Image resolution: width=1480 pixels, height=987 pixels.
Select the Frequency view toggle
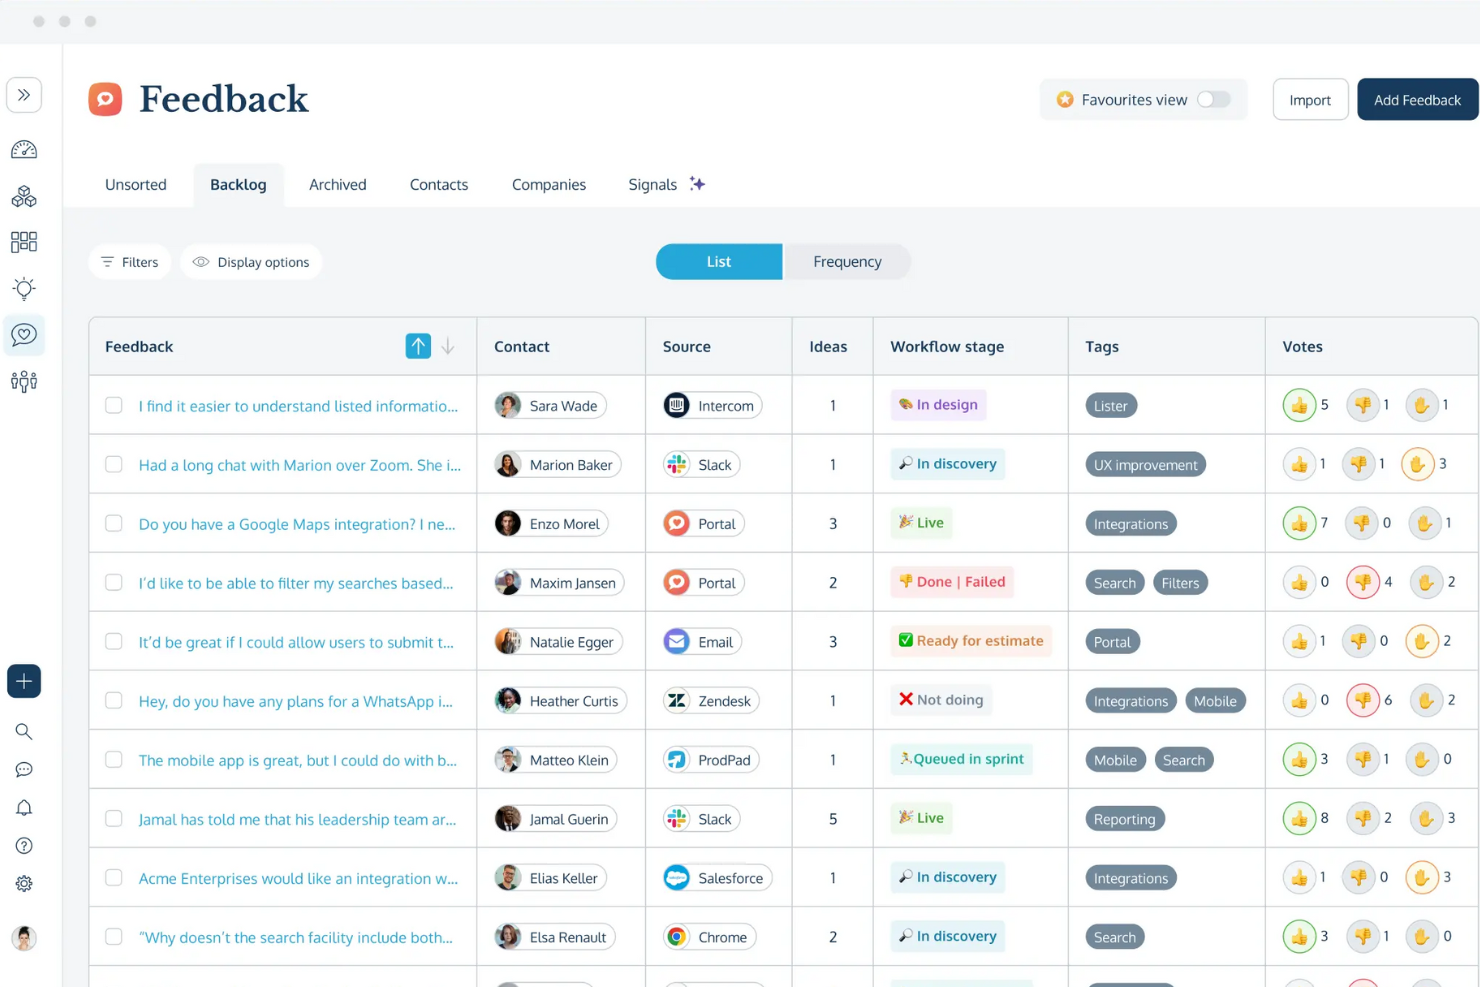[847, 262]
